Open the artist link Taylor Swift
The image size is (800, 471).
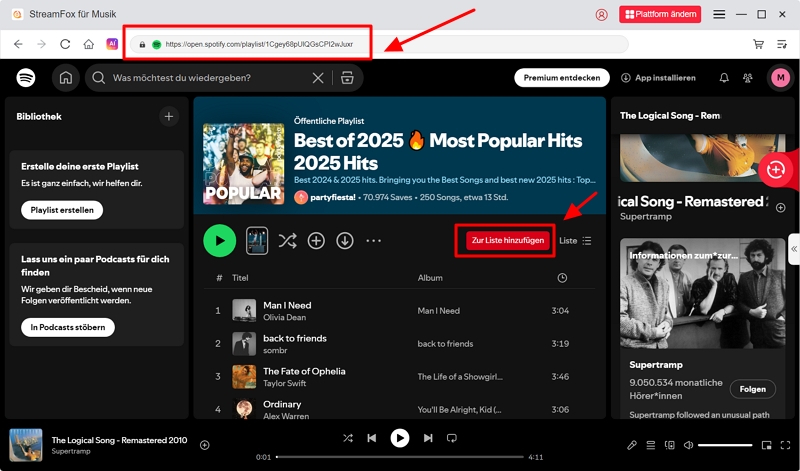tap(284, 384)
